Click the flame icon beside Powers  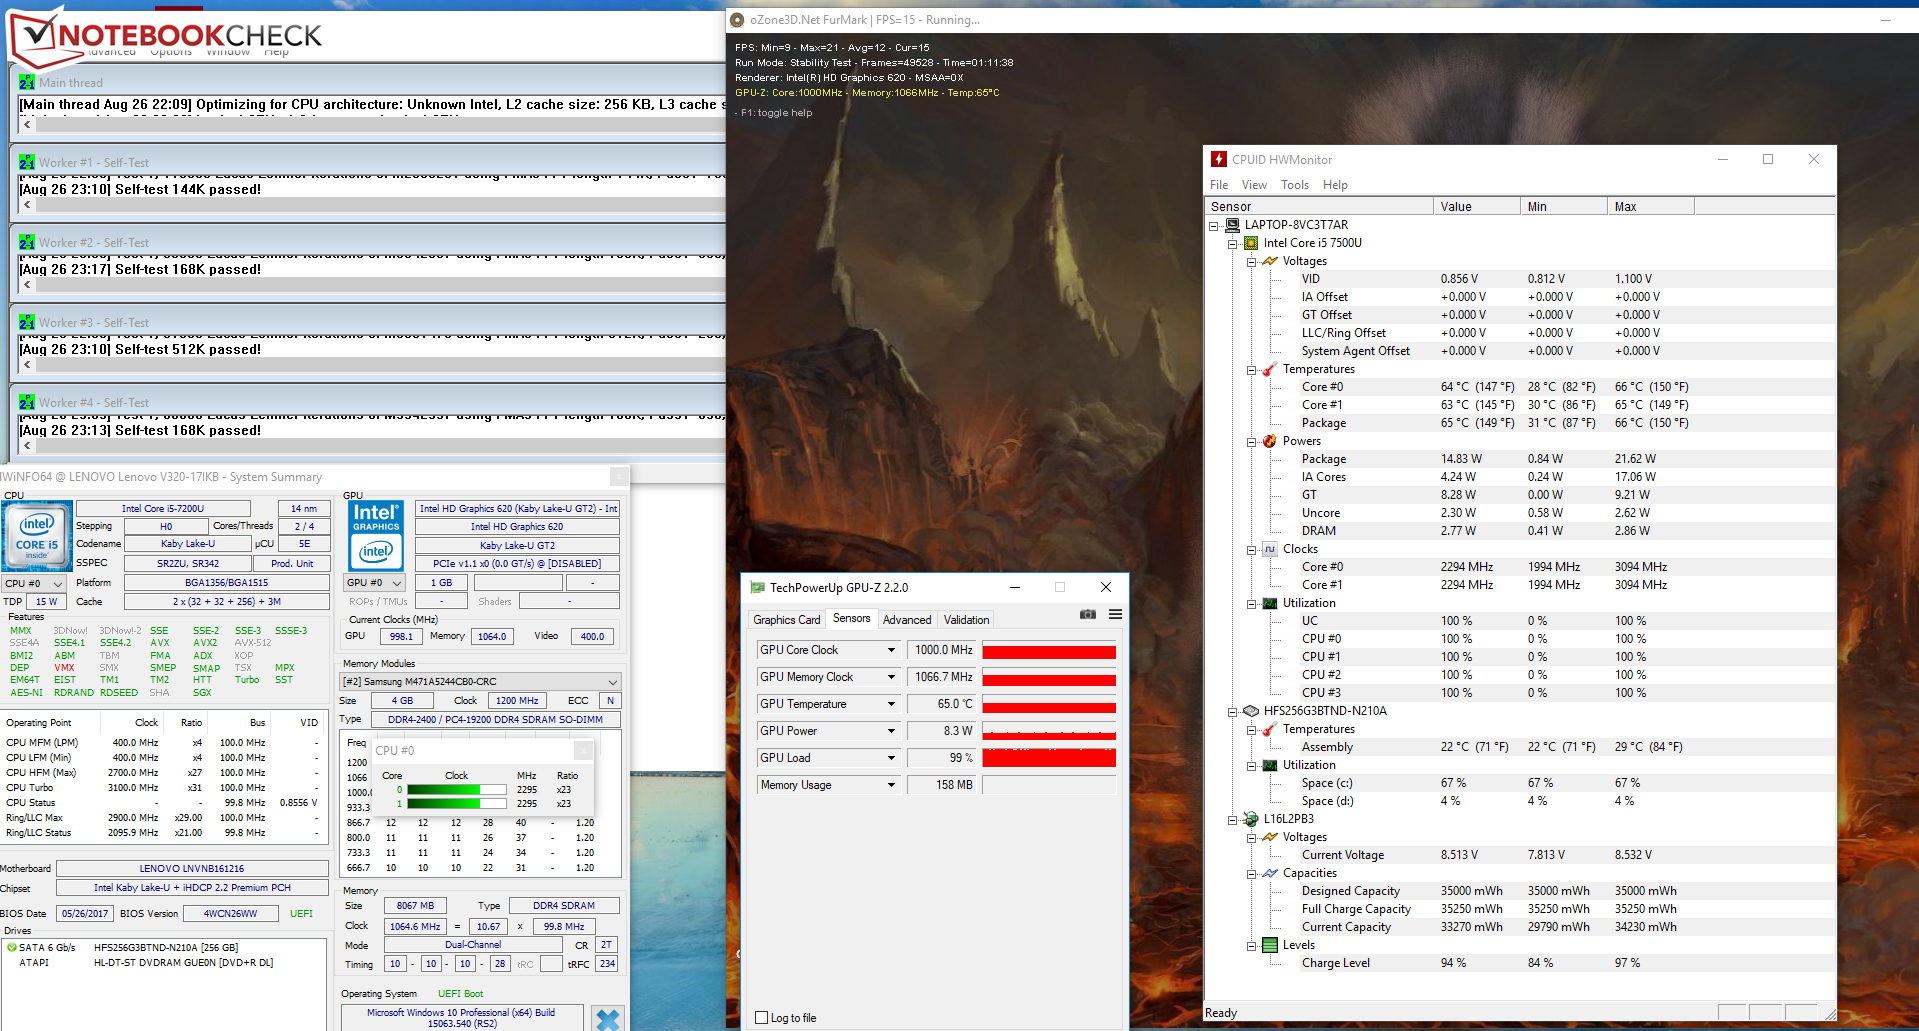pos(1270,441)
